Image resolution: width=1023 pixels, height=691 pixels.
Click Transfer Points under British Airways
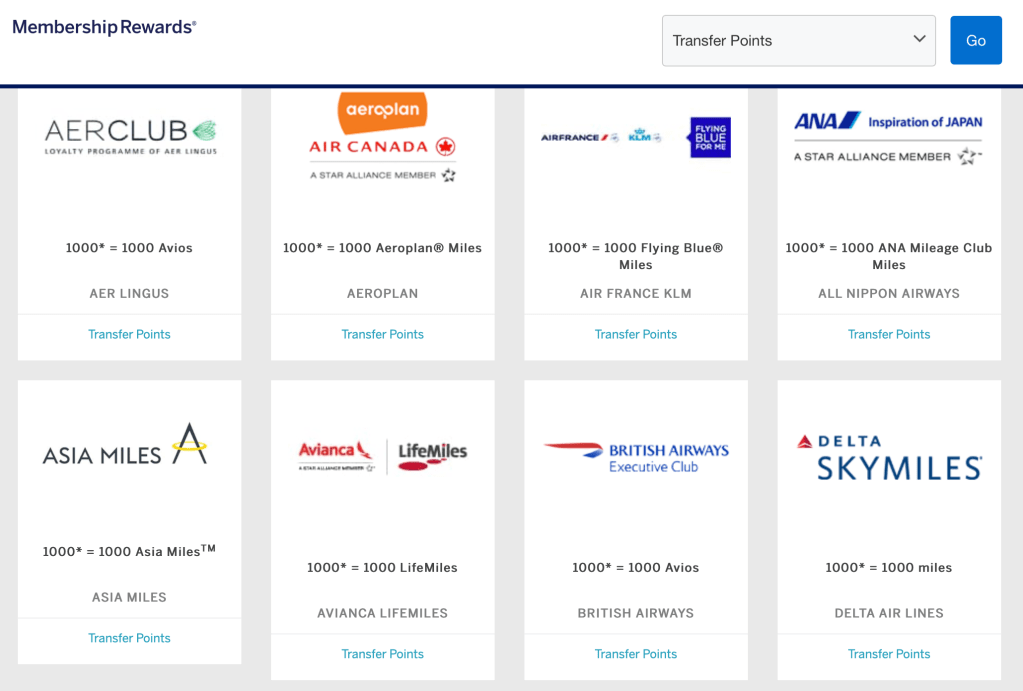click(x=636, y=654)
